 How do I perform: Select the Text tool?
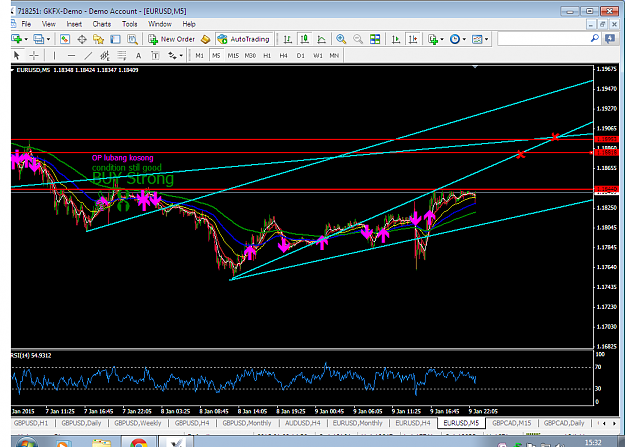(x=138, y=55)
